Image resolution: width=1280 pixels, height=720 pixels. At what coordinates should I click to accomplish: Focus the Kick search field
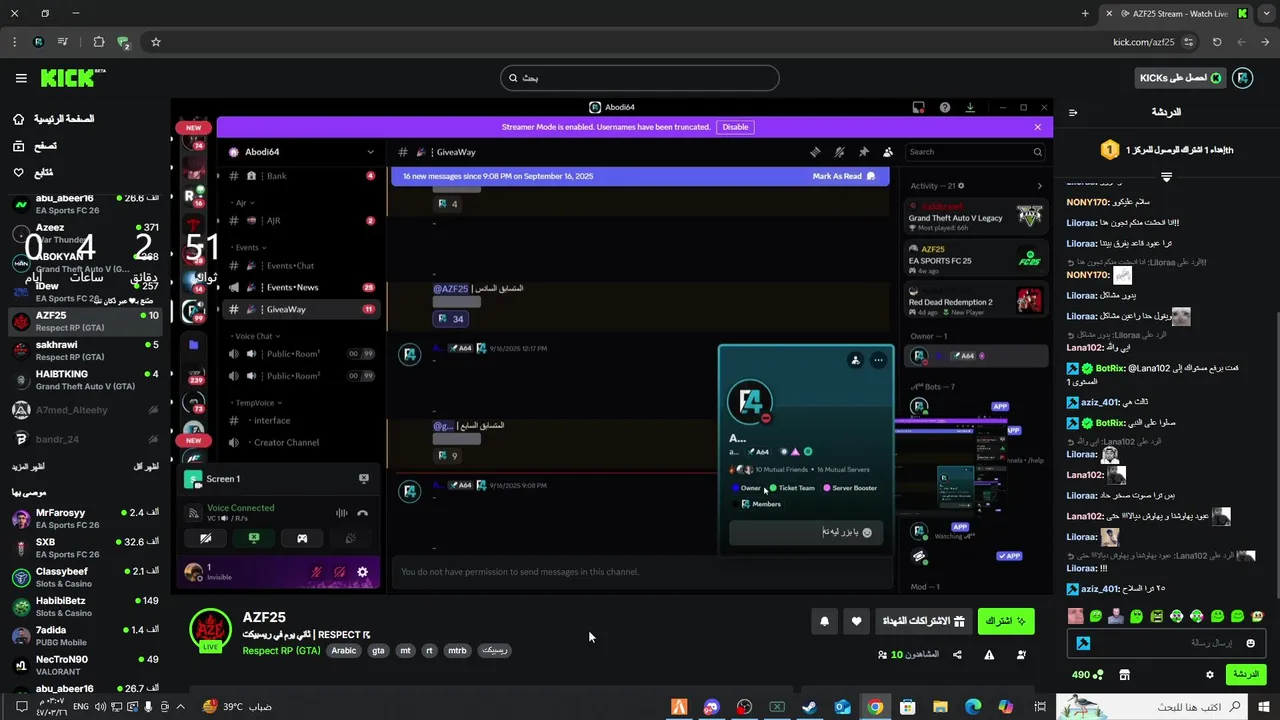[x=640, y=78]
